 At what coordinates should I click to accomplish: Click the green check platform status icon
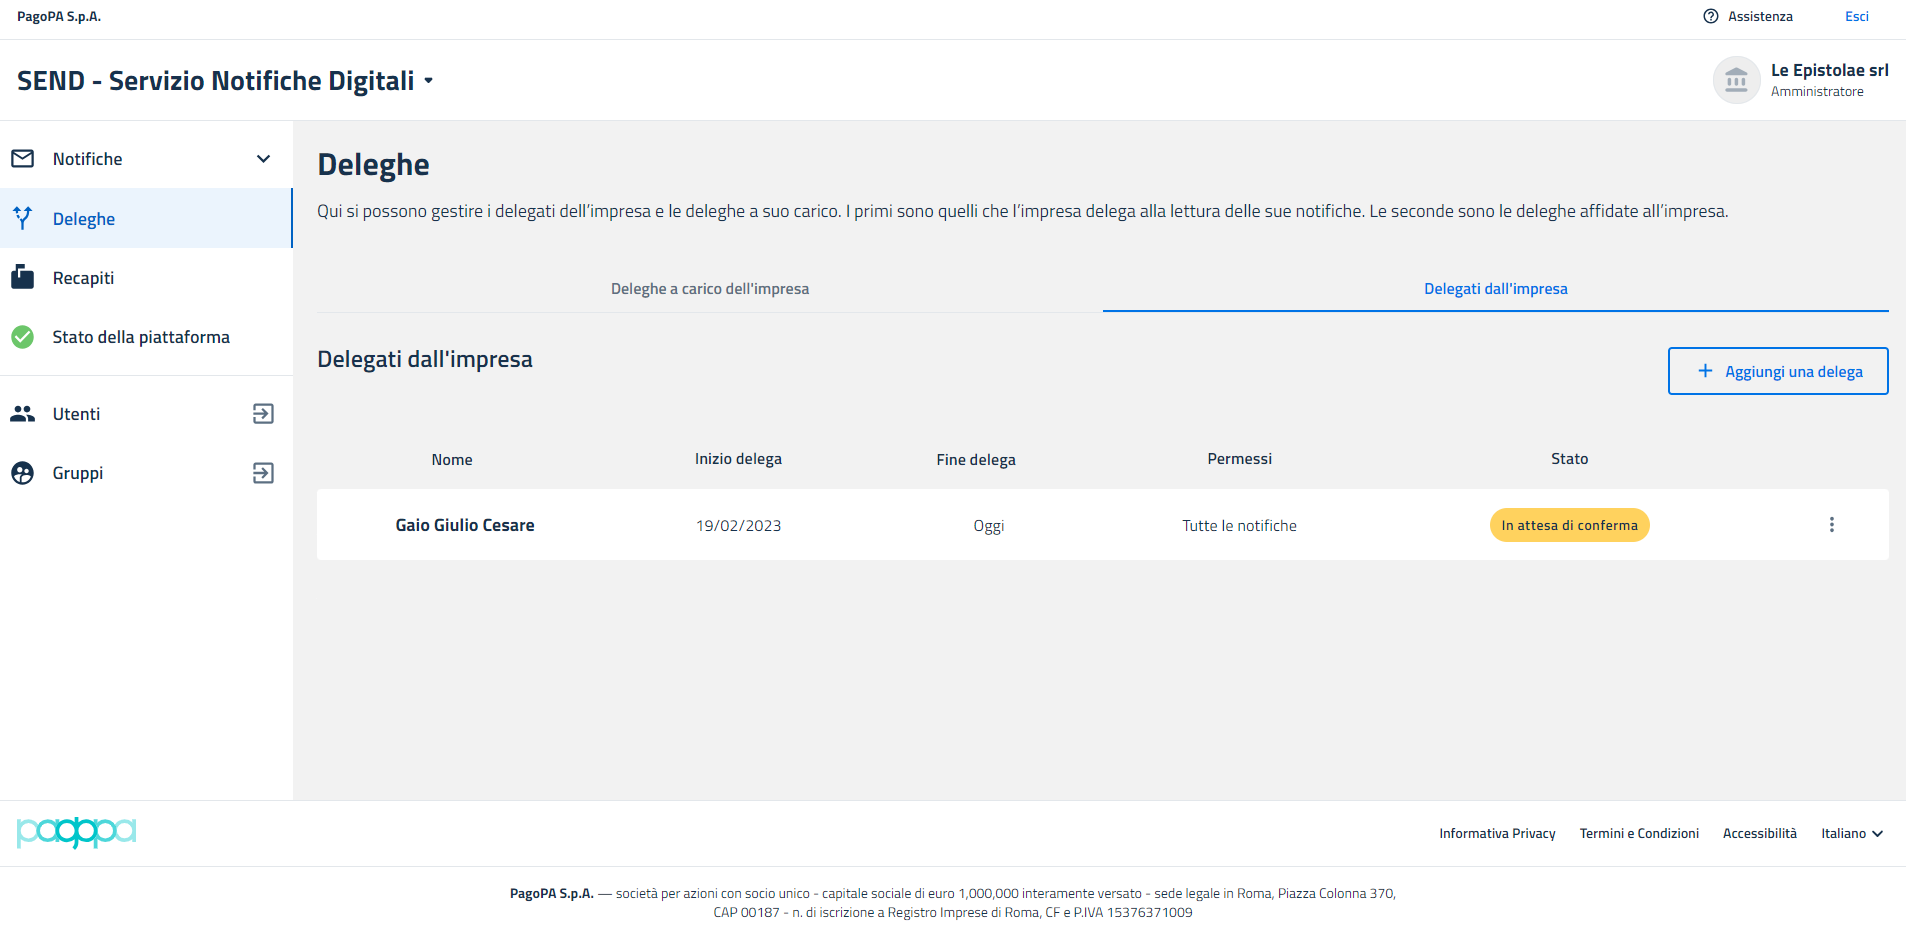pos(22,337)
